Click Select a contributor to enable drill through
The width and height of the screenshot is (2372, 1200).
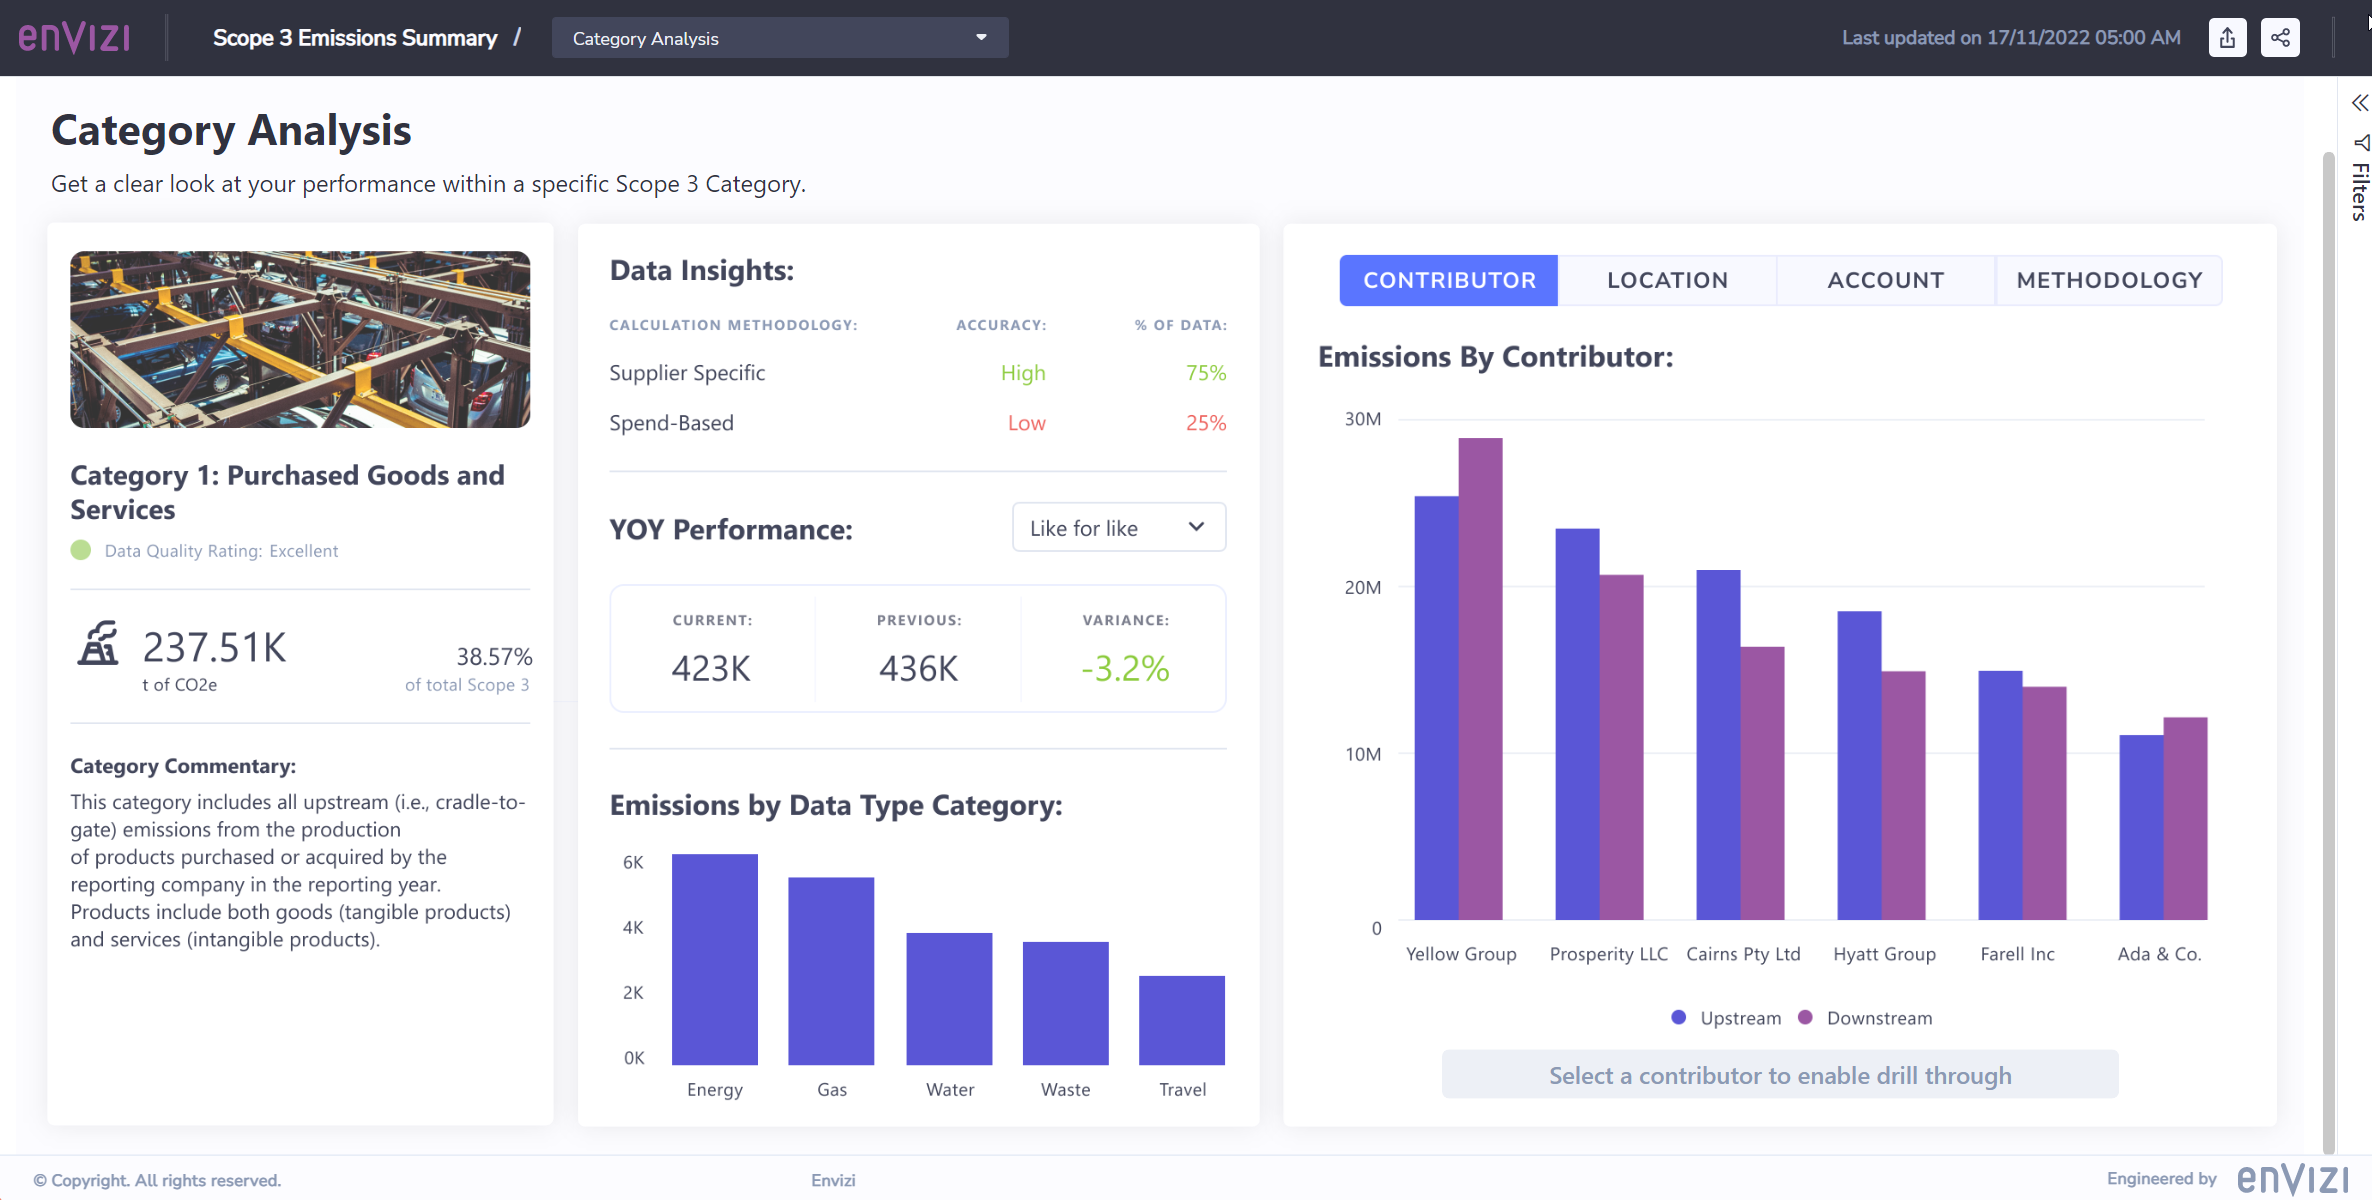[x=1779, y=1074]
